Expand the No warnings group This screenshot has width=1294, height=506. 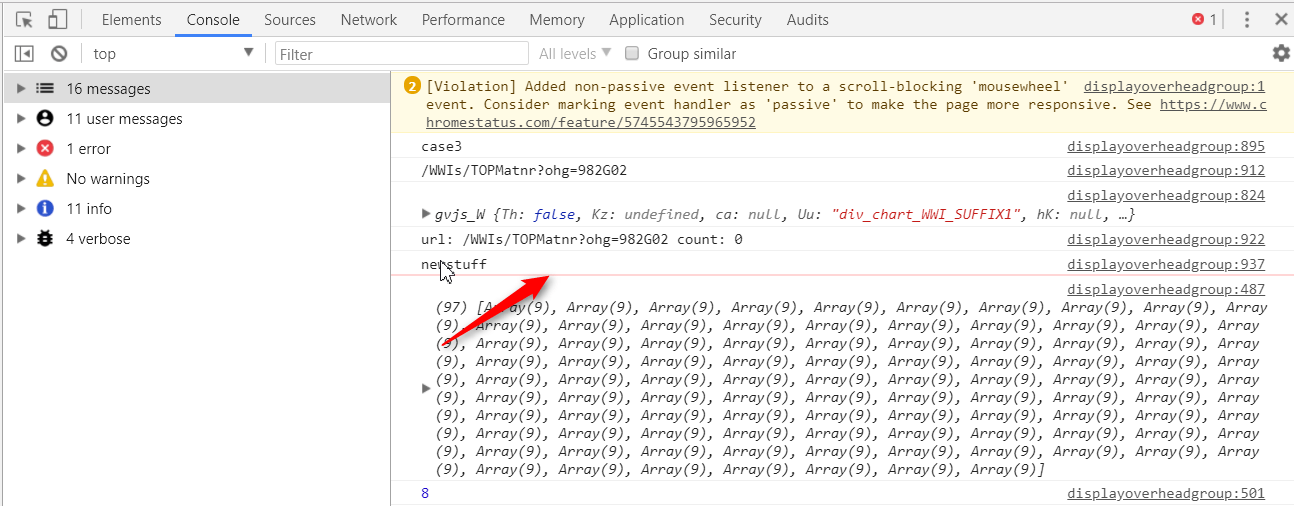point(21,179)
